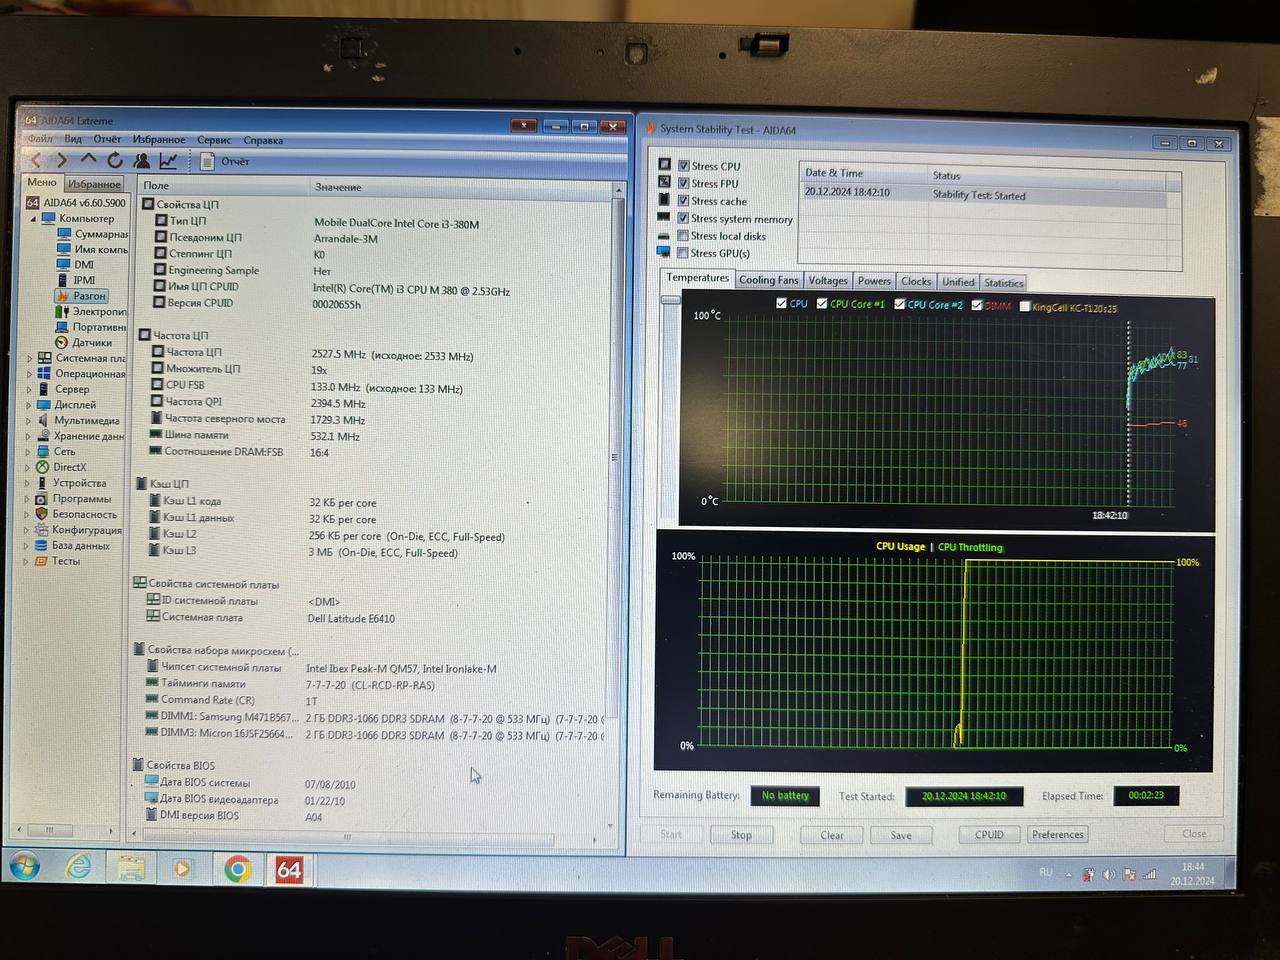Open the Справка menu

pyautogui.click(x=263, y=140)
